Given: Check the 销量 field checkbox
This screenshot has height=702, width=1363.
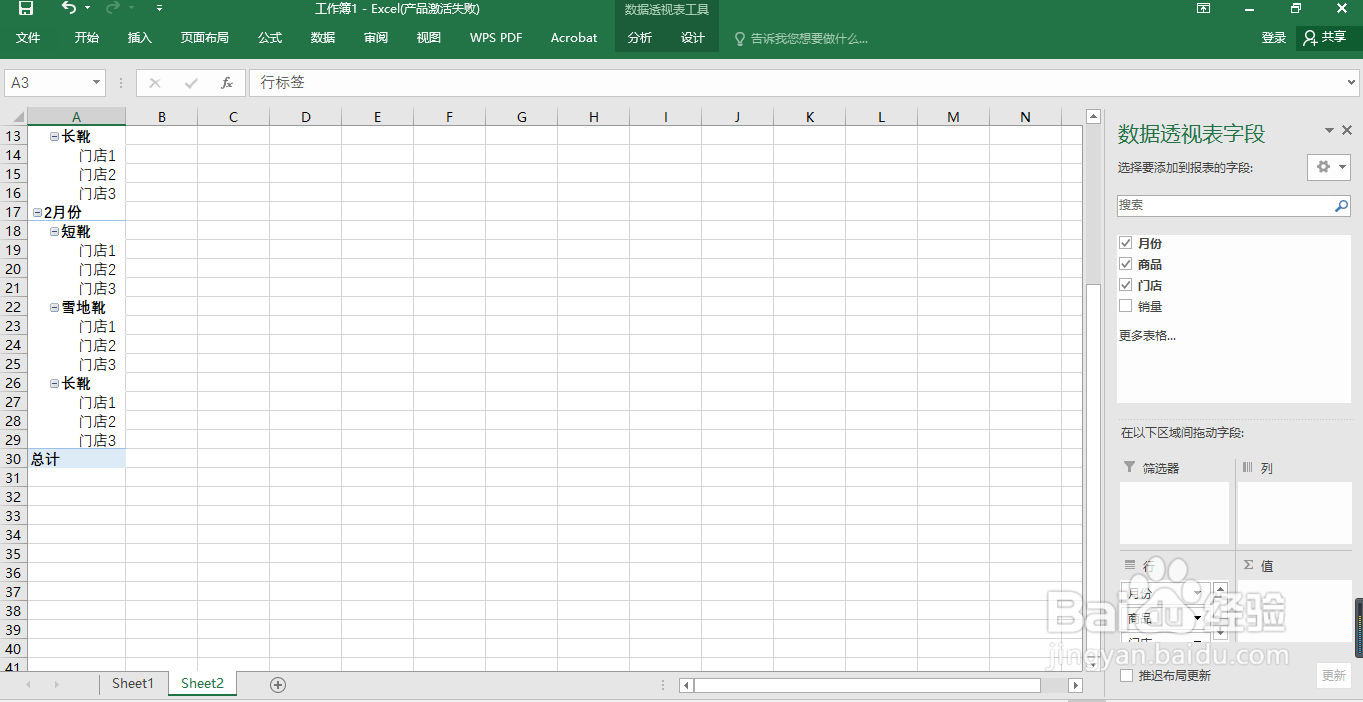Looking at the screenshot, I should [1126, 306].
